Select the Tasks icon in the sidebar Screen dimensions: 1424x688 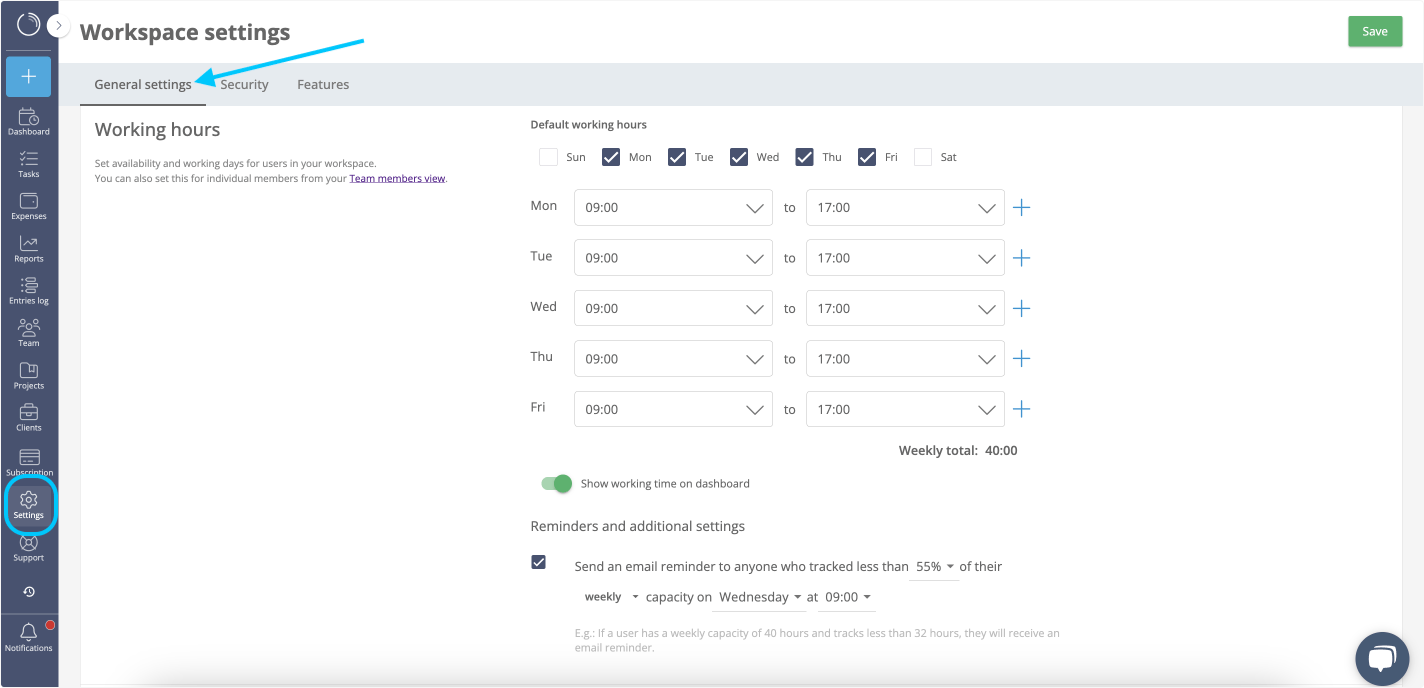click(28, 162)
